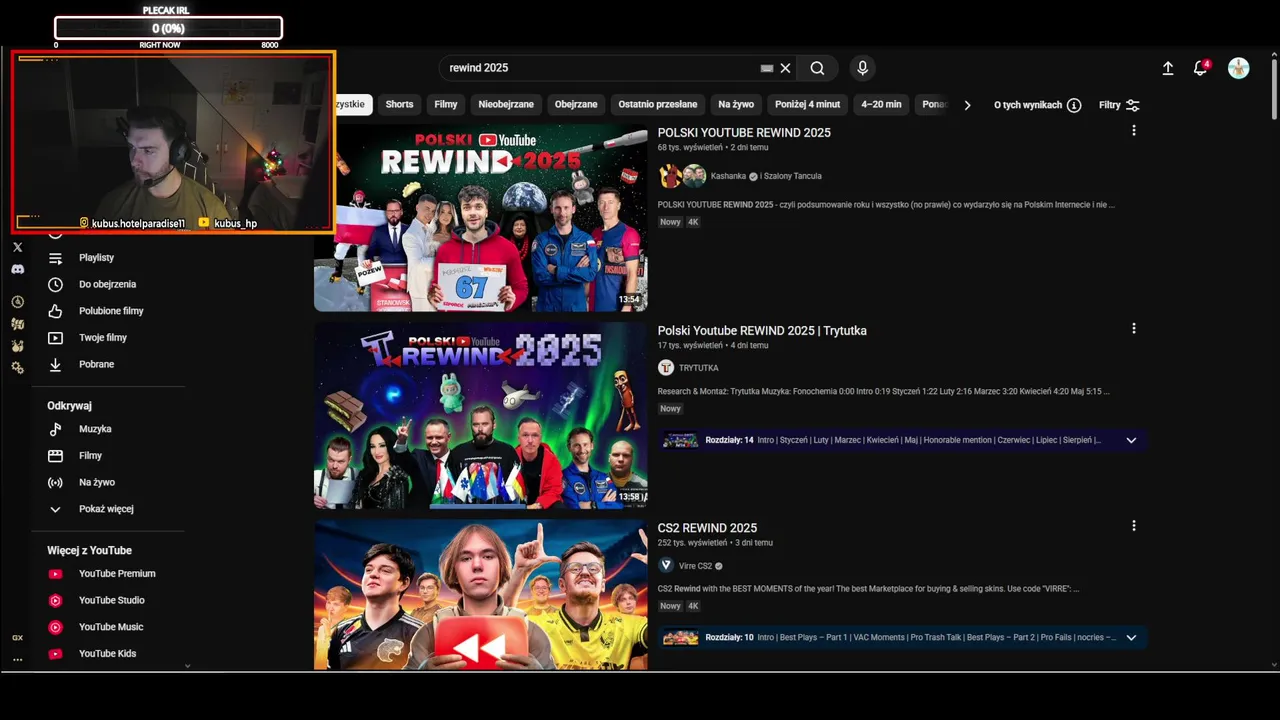Click the PLECAK IRL progress bar
Image resolution: width=1280 pixels, height=720 pixels.
click(168, 28)
